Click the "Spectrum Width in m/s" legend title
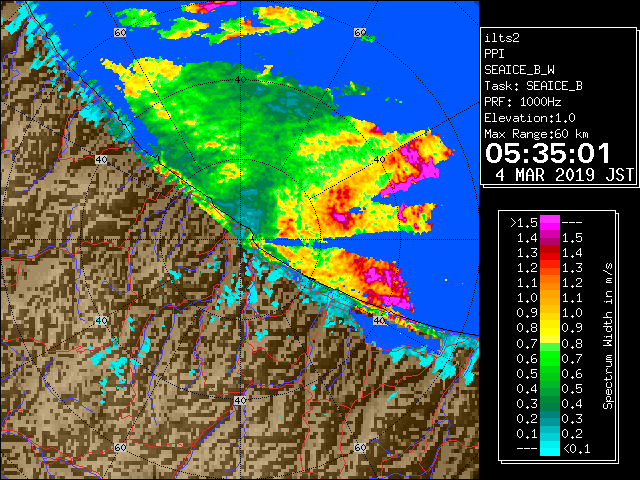 [608, 336]
